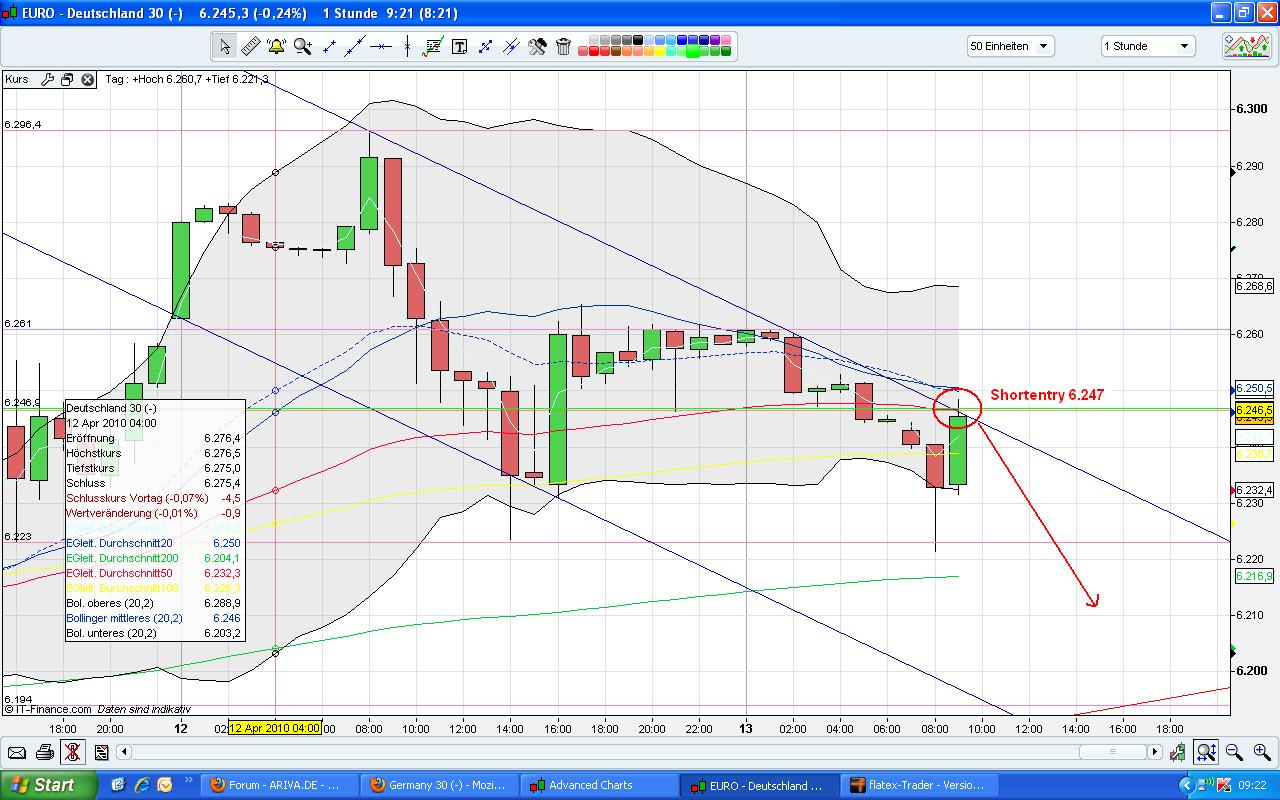
Task: Click the envelope mail icon
Action: [17, 752]
